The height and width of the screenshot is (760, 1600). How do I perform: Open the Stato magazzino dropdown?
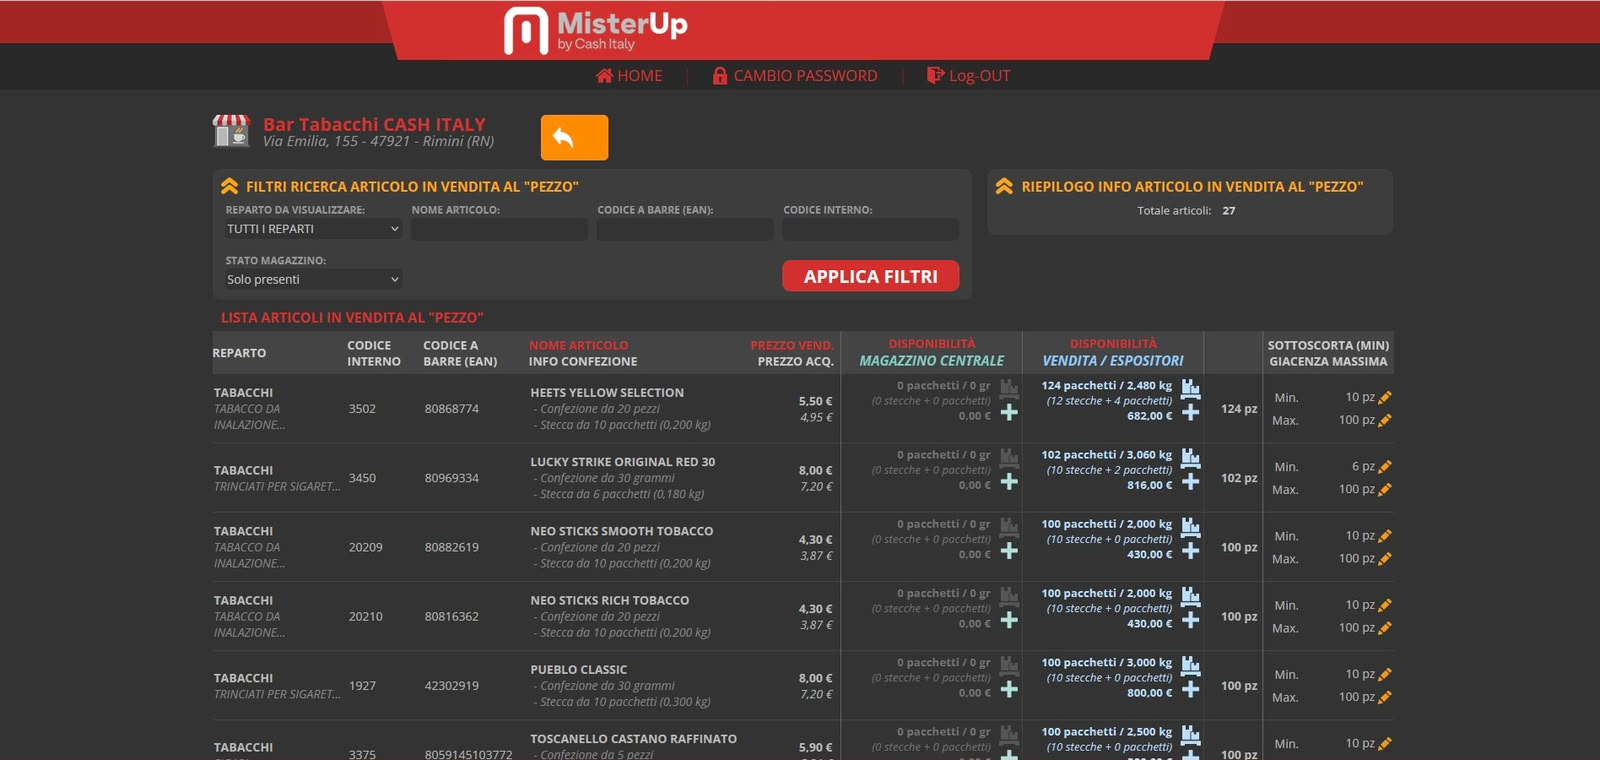(313, 279)
